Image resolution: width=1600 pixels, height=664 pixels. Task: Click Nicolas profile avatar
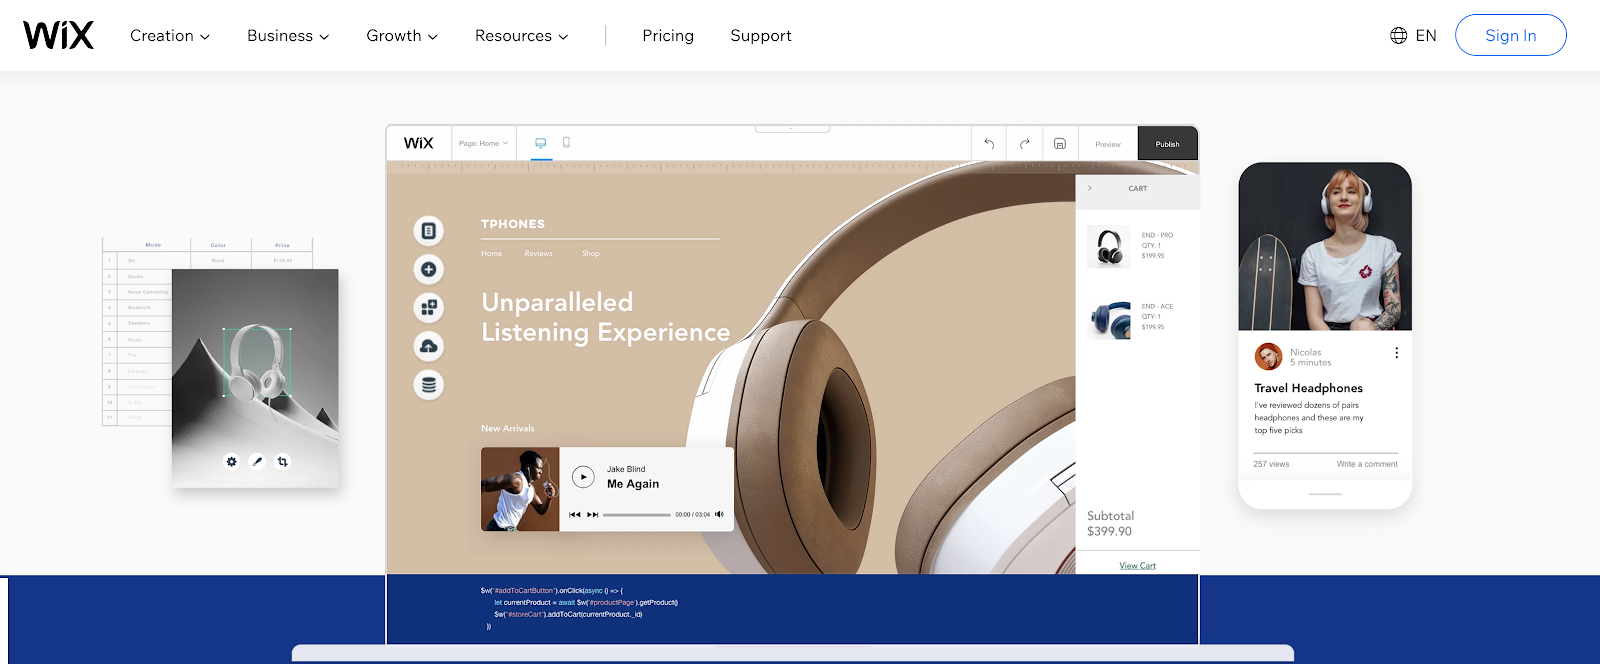coord(1268,356)
